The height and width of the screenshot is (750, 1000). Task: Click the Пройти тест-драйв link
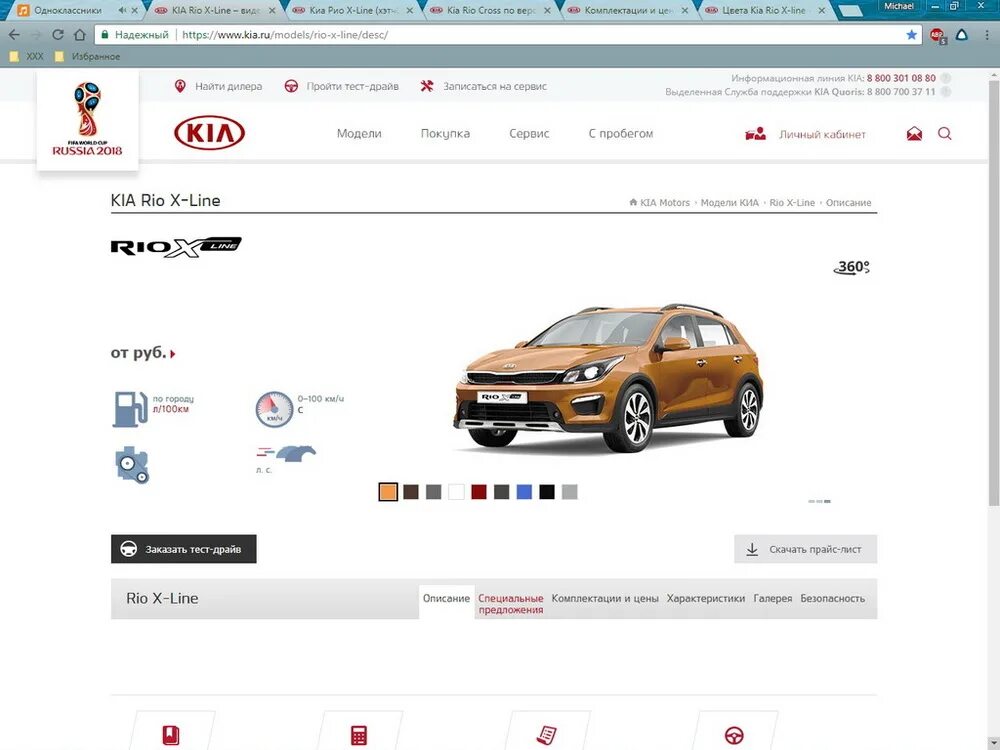352,86
